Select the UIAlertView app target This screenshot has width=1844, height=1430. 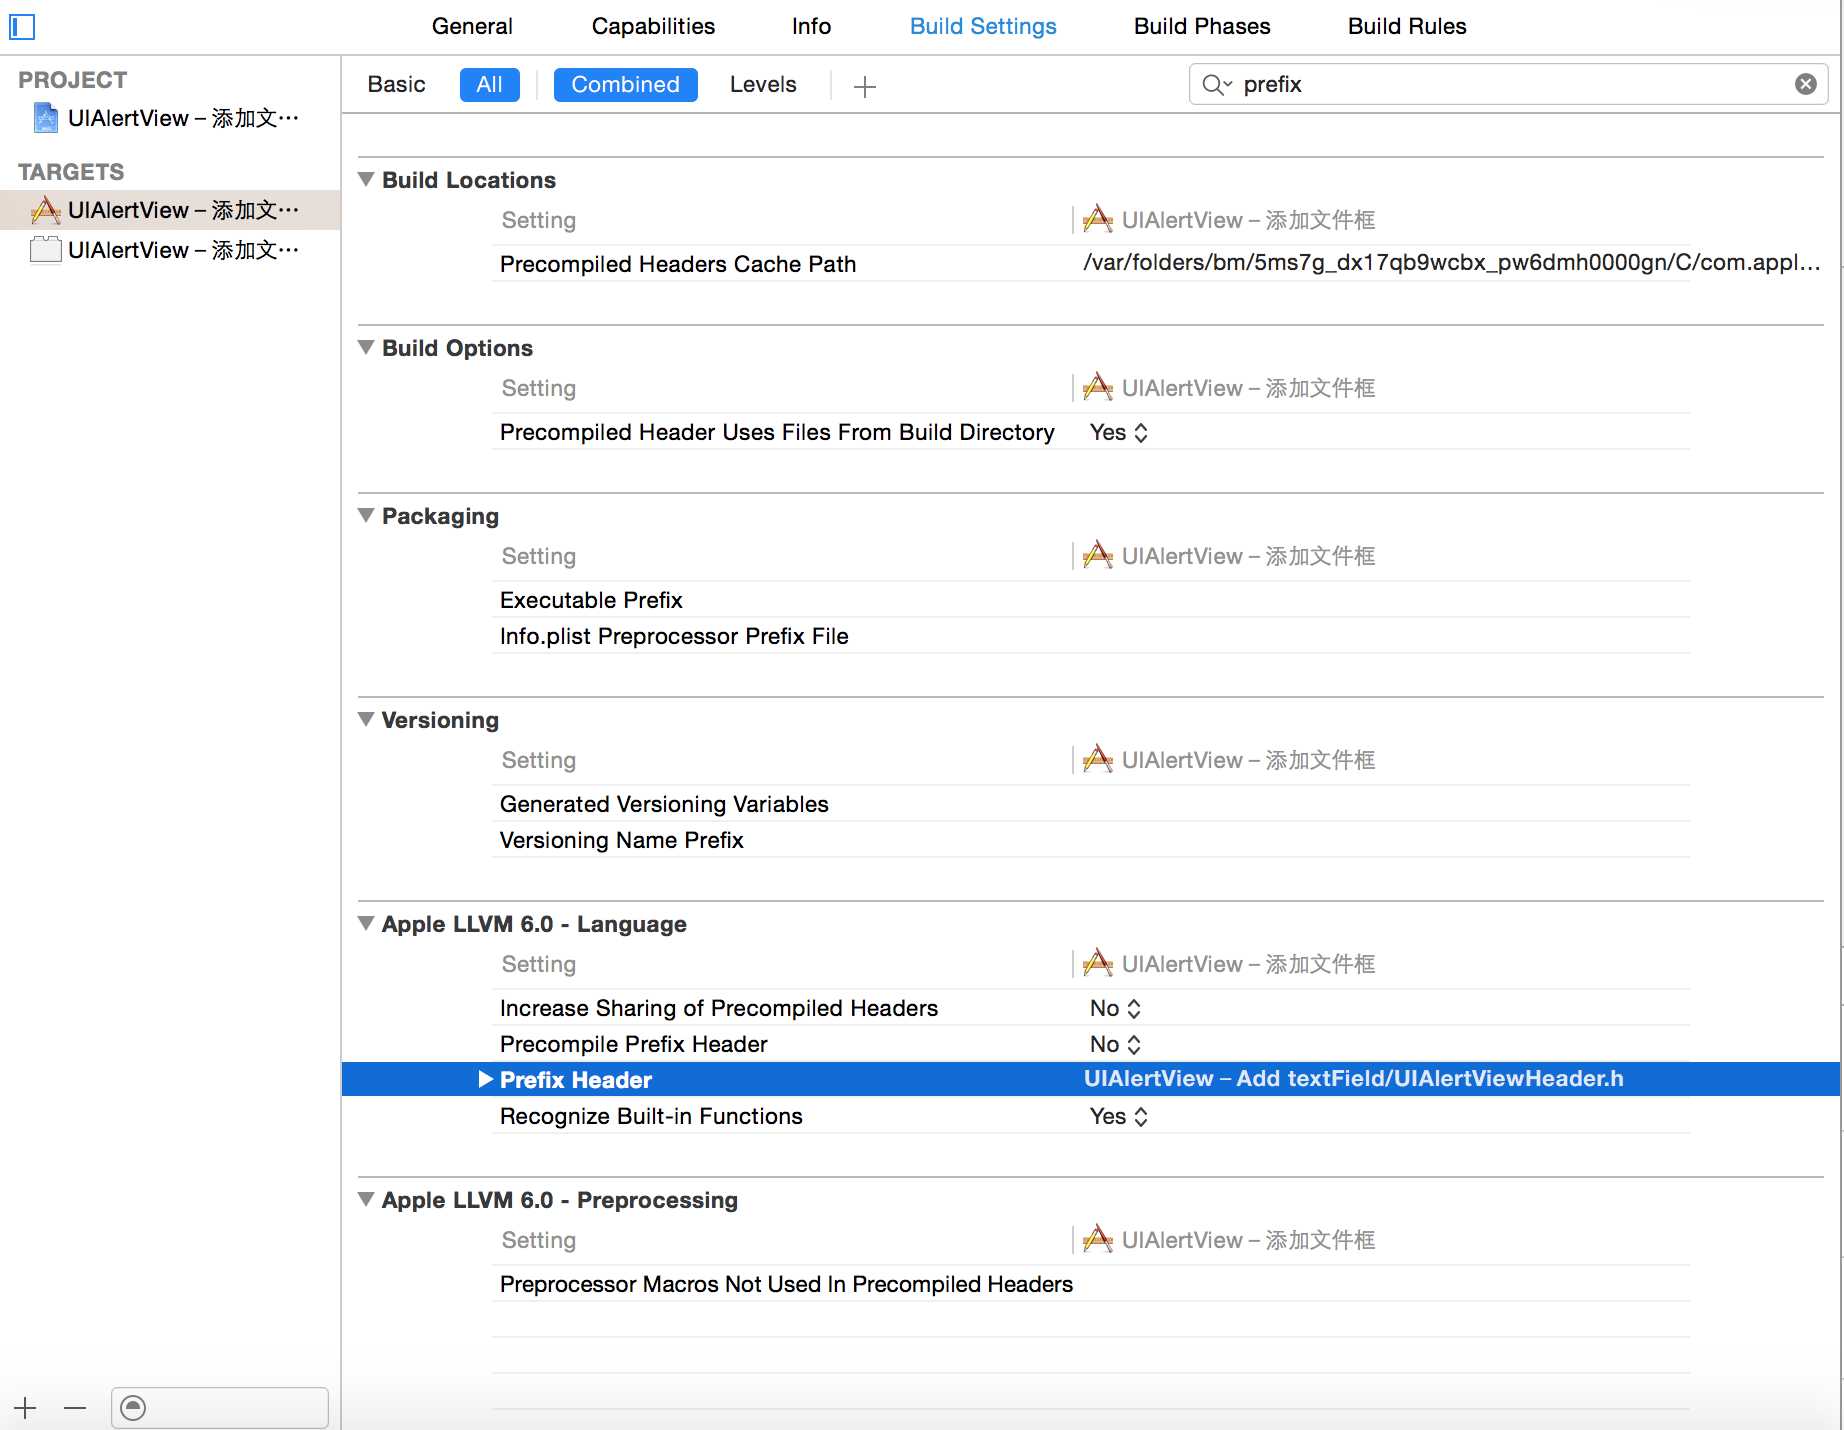pyautogui.click(x=170, y=210)
